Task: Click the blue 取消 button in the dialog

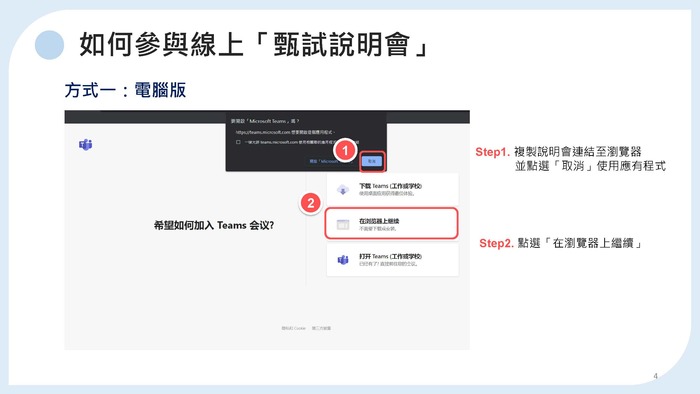Action: pos(372,161)
